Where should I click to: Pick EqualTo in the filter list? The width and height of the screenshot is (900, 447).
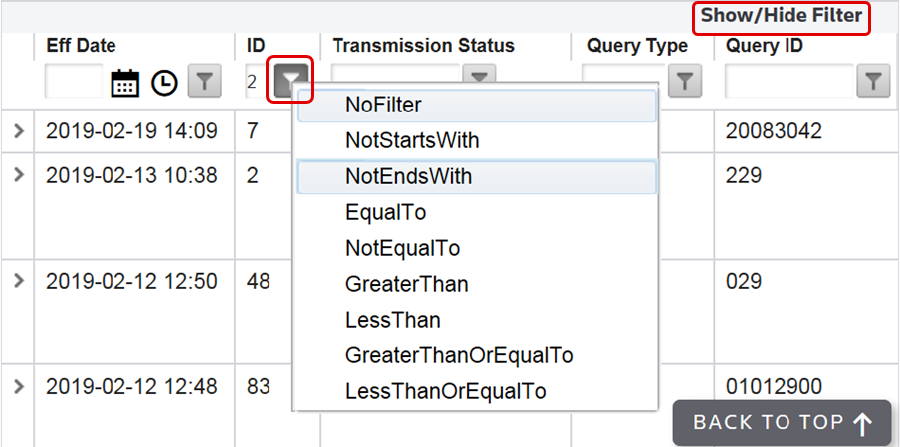coord(386,212)
